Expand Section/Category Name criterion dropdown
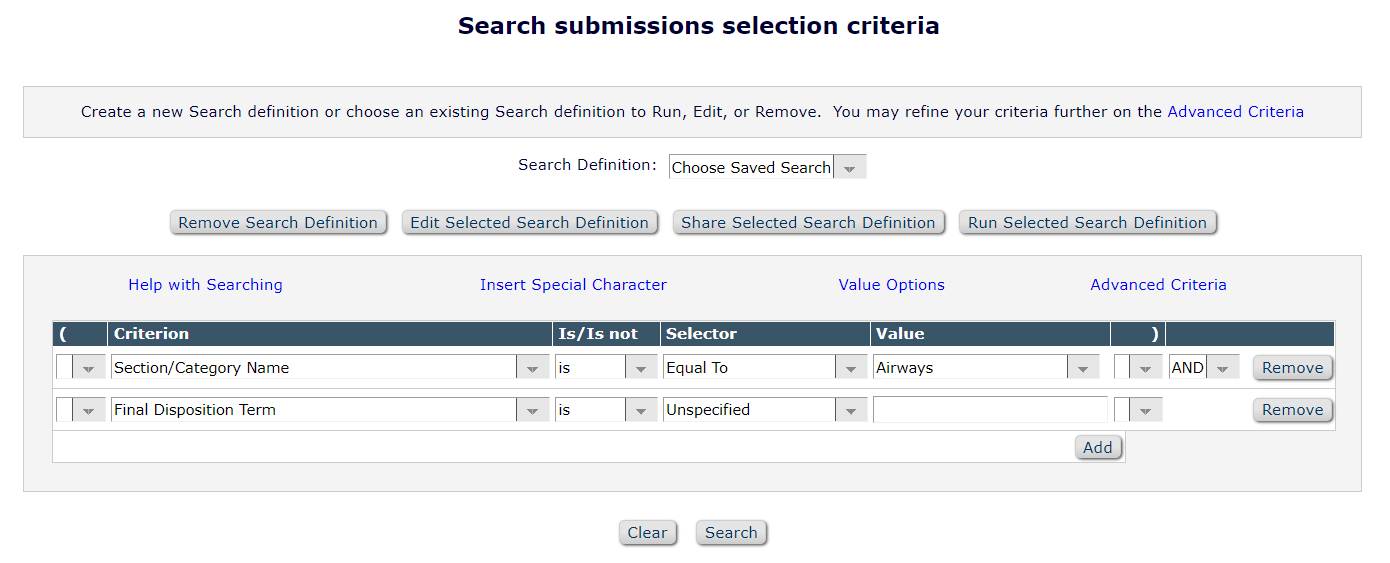This screenshot has height=563, width=1390. pos(330,368)
